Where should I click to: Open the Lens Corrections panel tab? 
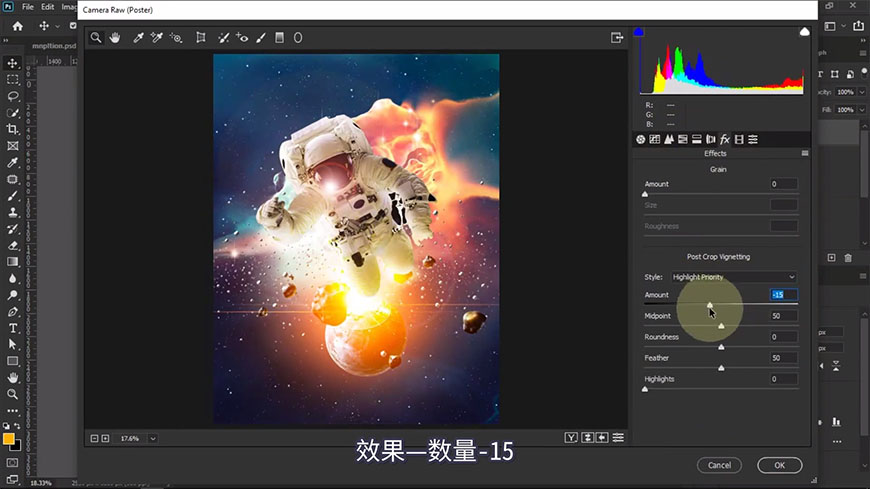click(711, 139)
